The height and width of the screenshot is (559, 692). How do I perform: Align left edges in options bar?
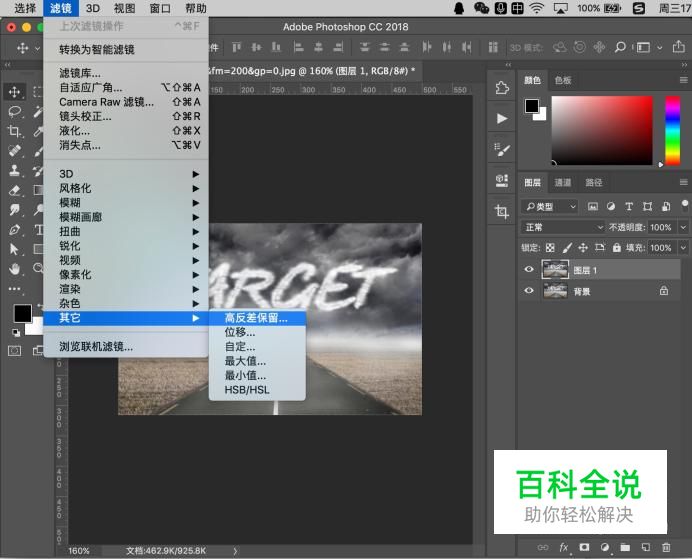[298, 47]
